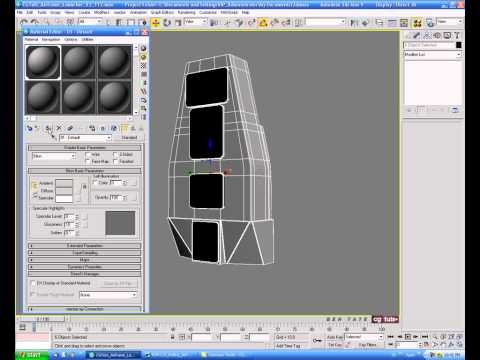Click Assign Material to Selection icon

(49, 128)
